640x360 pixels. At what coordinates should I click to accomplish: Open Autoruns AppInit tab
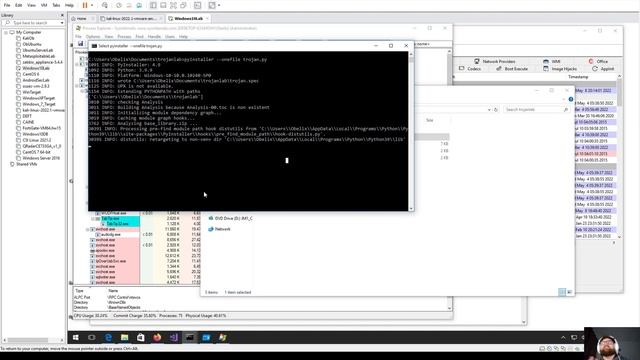tap(603, 69)
